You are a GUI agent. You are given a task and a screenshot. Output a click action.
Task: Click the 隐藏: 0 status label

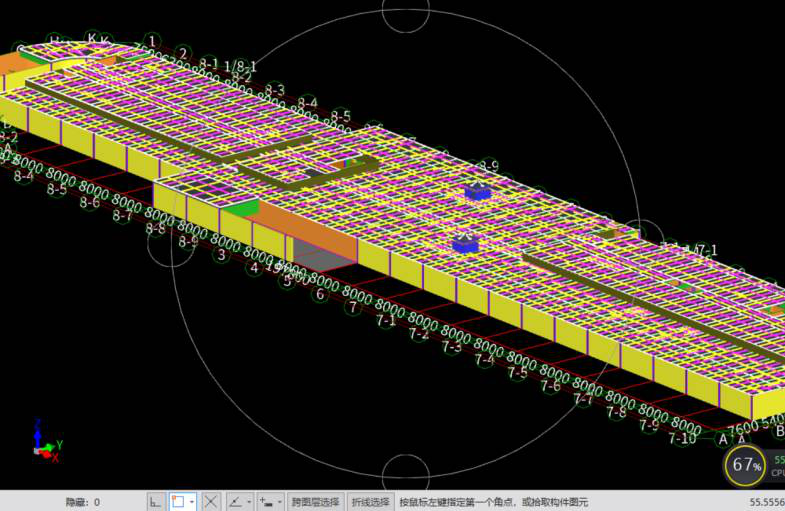(x=82, y=501)
